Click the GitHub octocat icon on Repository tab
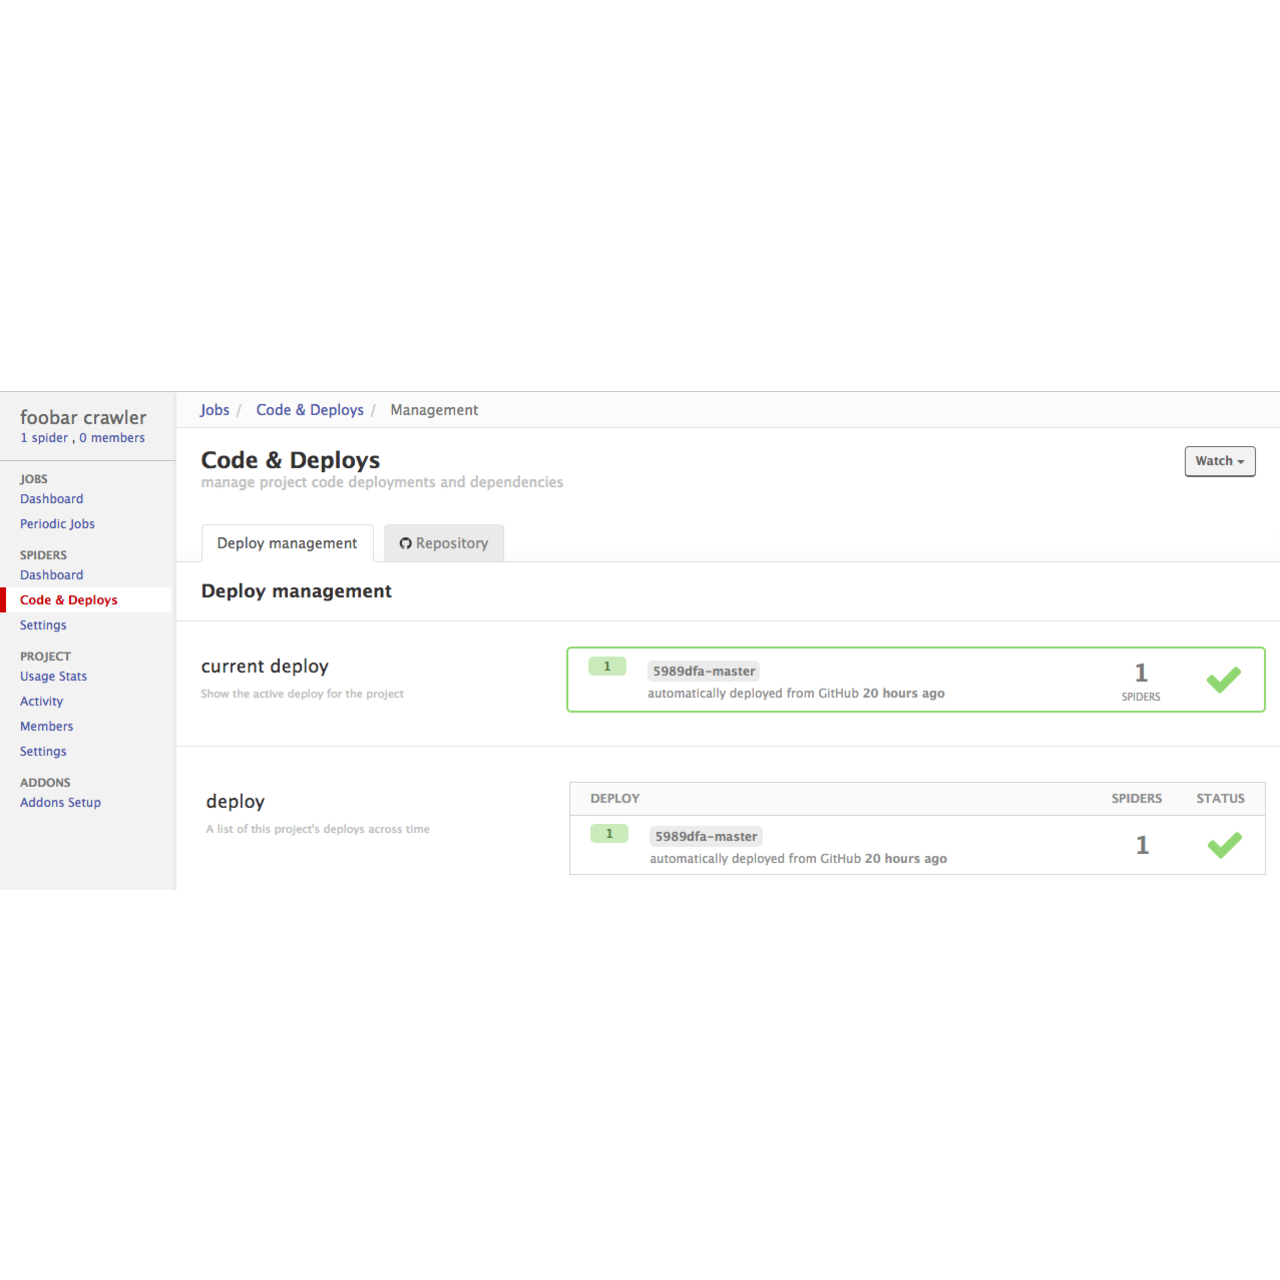 [406, 543]
